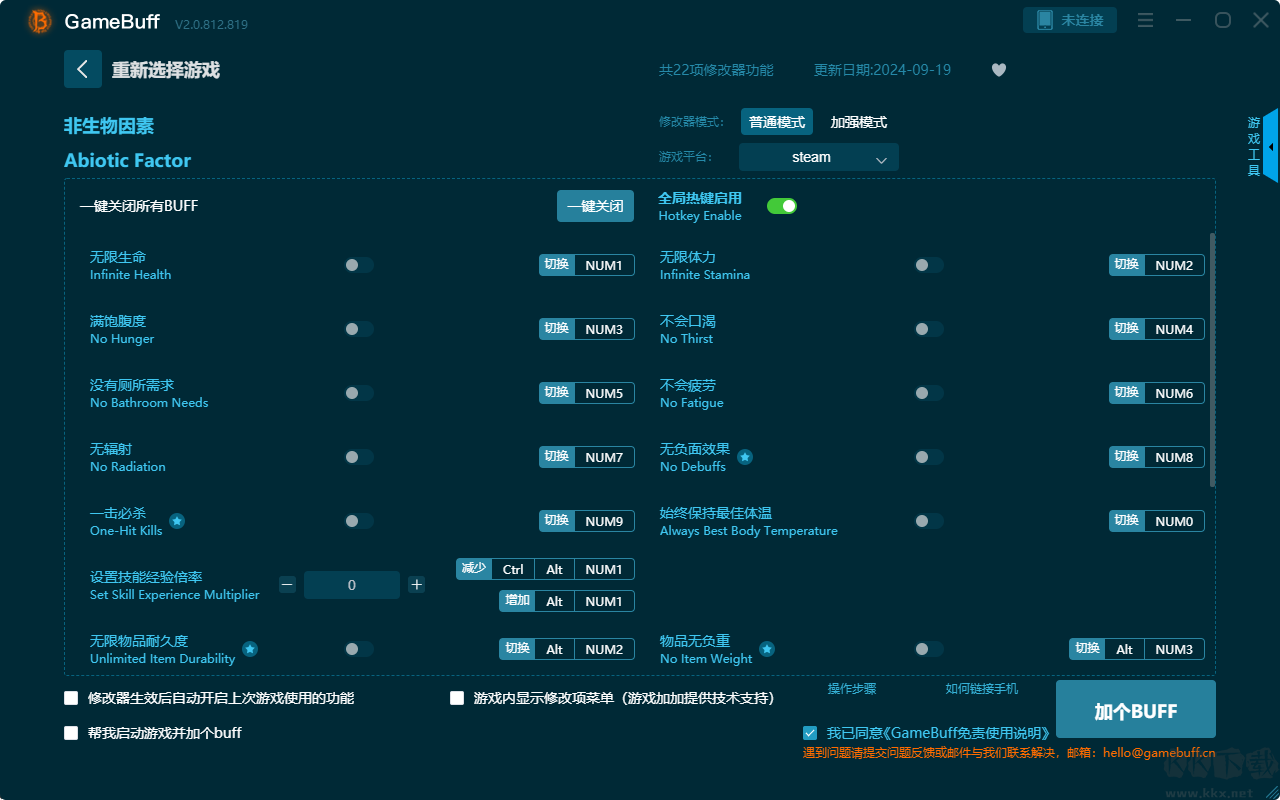The width and height of the screenshot is (1280, 800).
Task: Open the hamburger menu icon
Action: pyautogui.click(x=1146, y=20)
